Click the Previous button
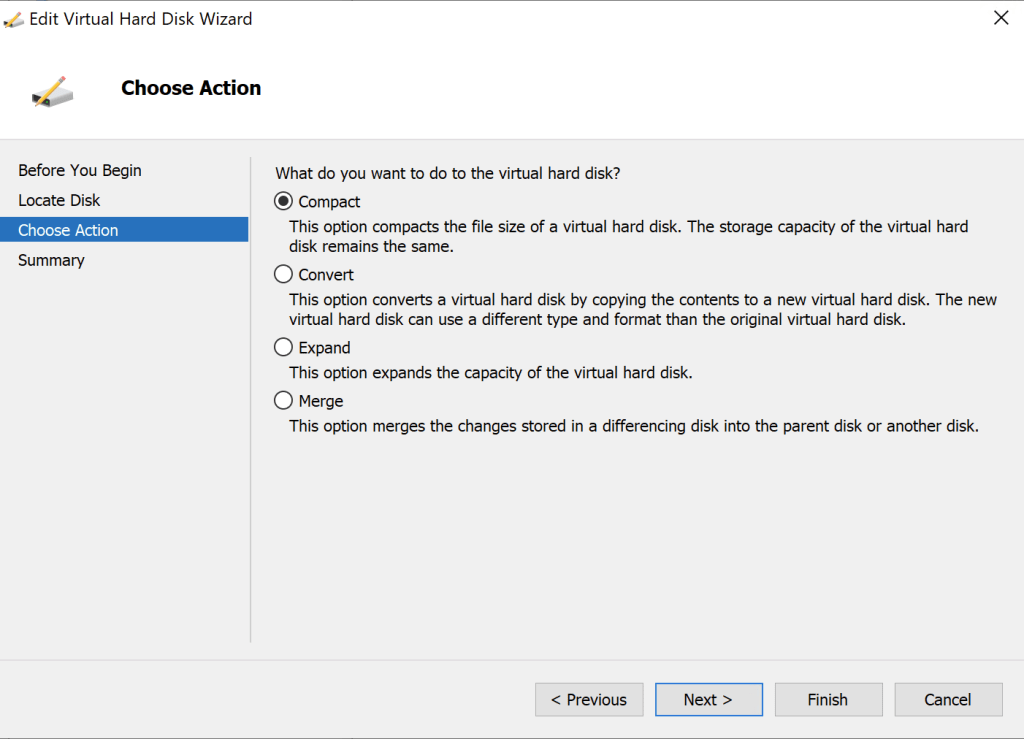1024x739 pixels. (588, 699)
